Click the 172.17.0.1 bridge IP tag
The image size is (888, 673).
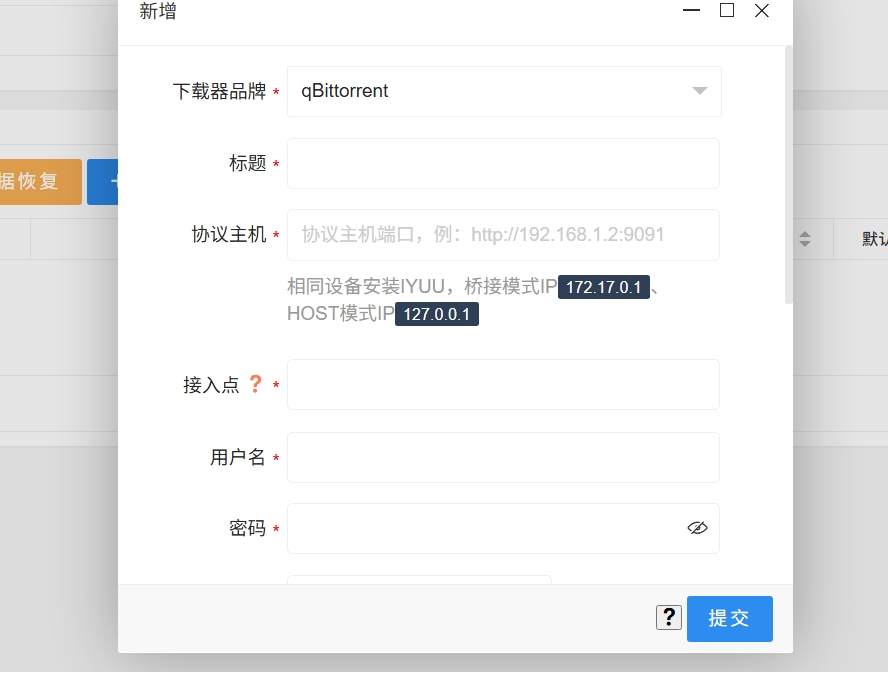[x=604, y=287]
